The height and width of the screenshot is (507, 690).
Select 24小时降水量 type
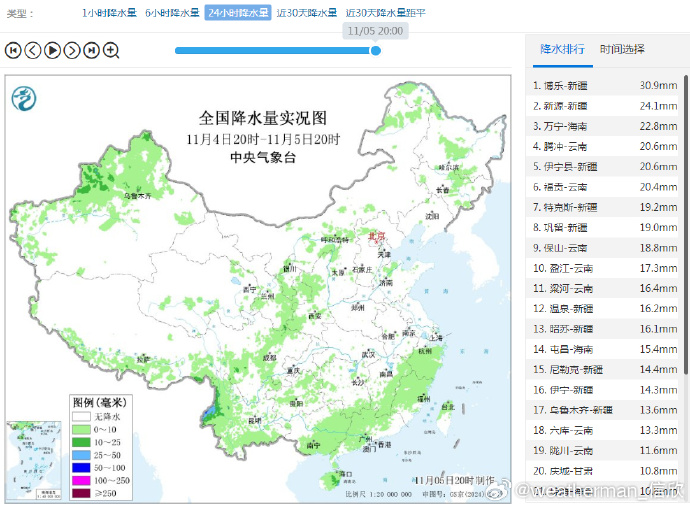click(238, 13)
